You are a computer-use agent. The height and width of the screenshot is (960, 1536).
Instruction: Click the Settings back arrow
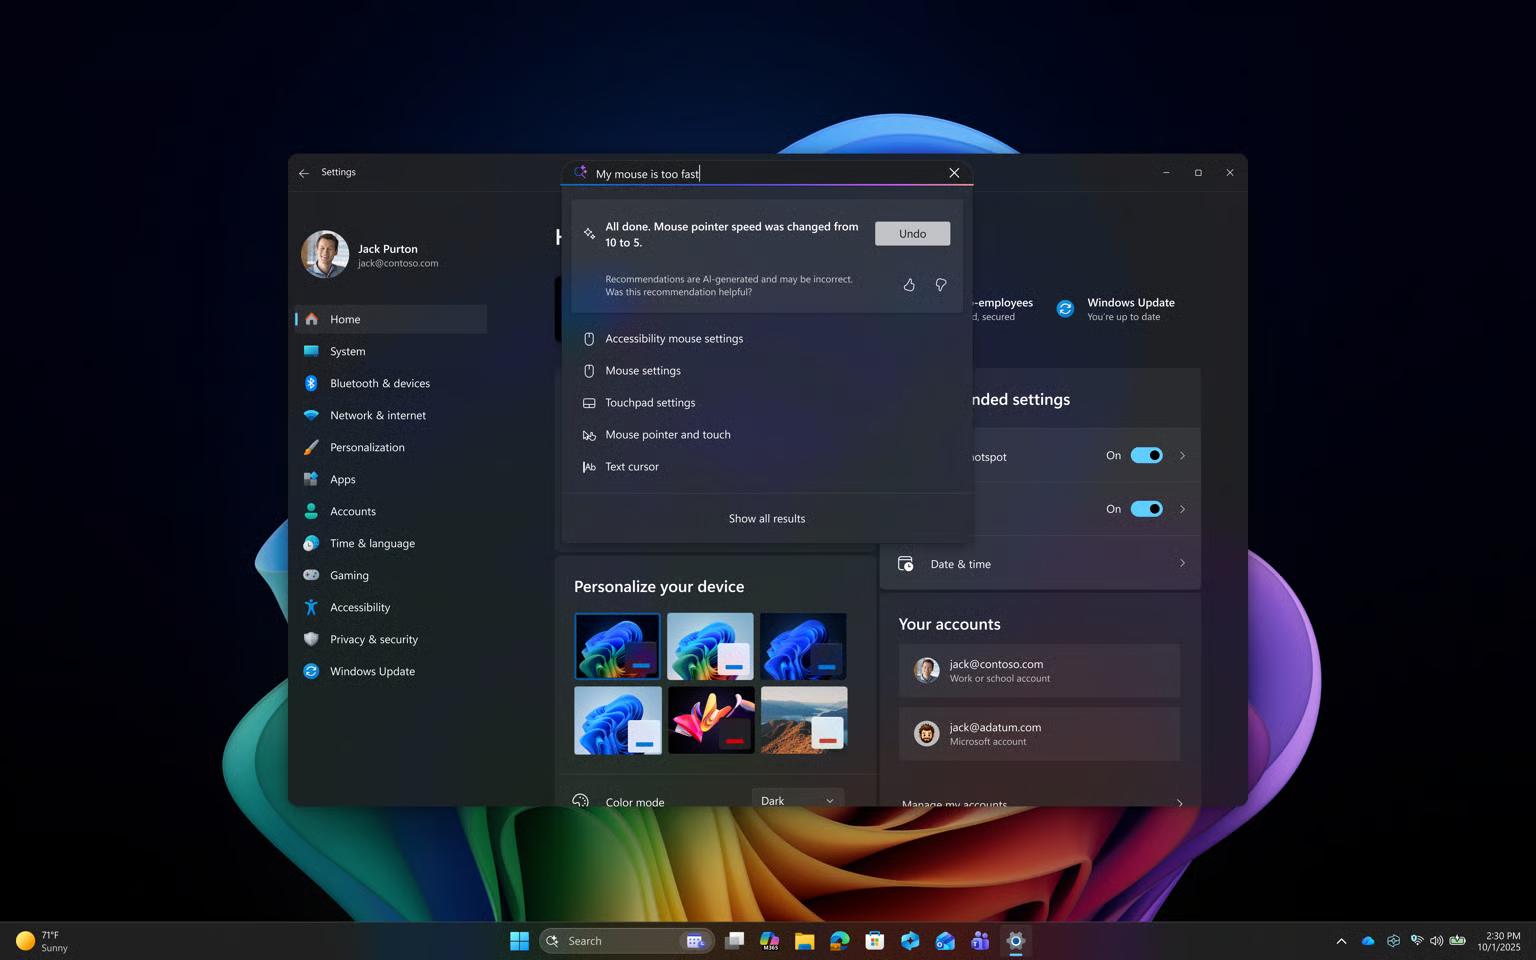pyautogui.click(x=304, y=173)
